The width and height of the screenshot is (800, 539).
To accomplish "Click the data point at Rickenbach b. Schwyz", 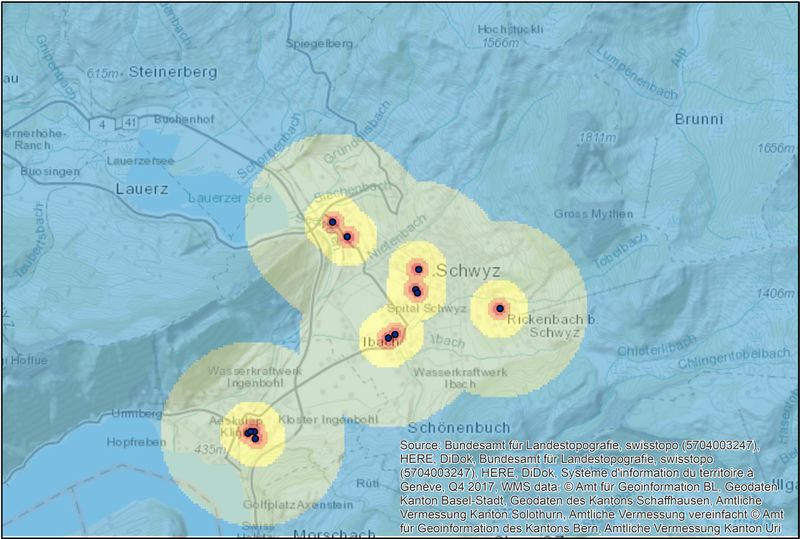I will (x=498, y=308).
